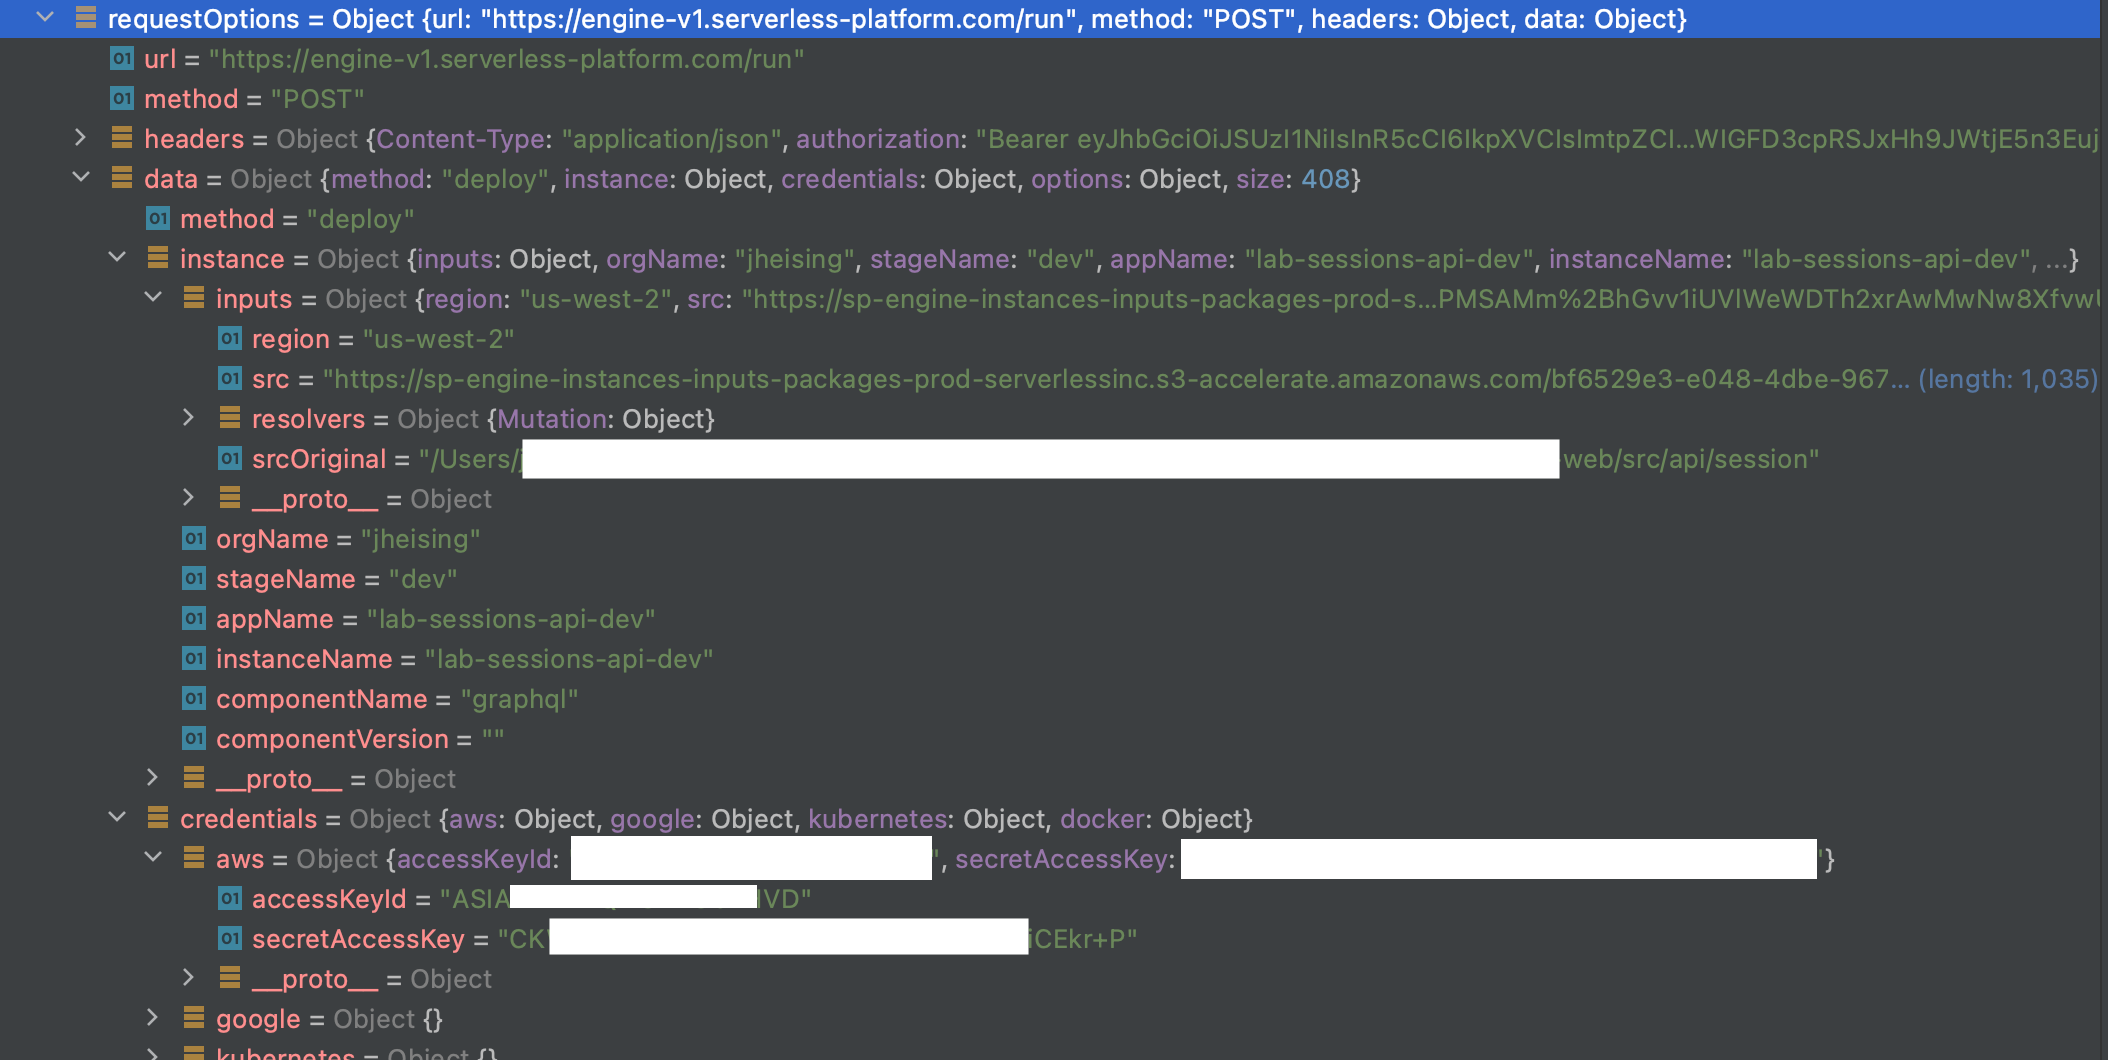Click the object icon next to headers
The width and height of the screenshot is (2108, 1060).
click(121, 138)
